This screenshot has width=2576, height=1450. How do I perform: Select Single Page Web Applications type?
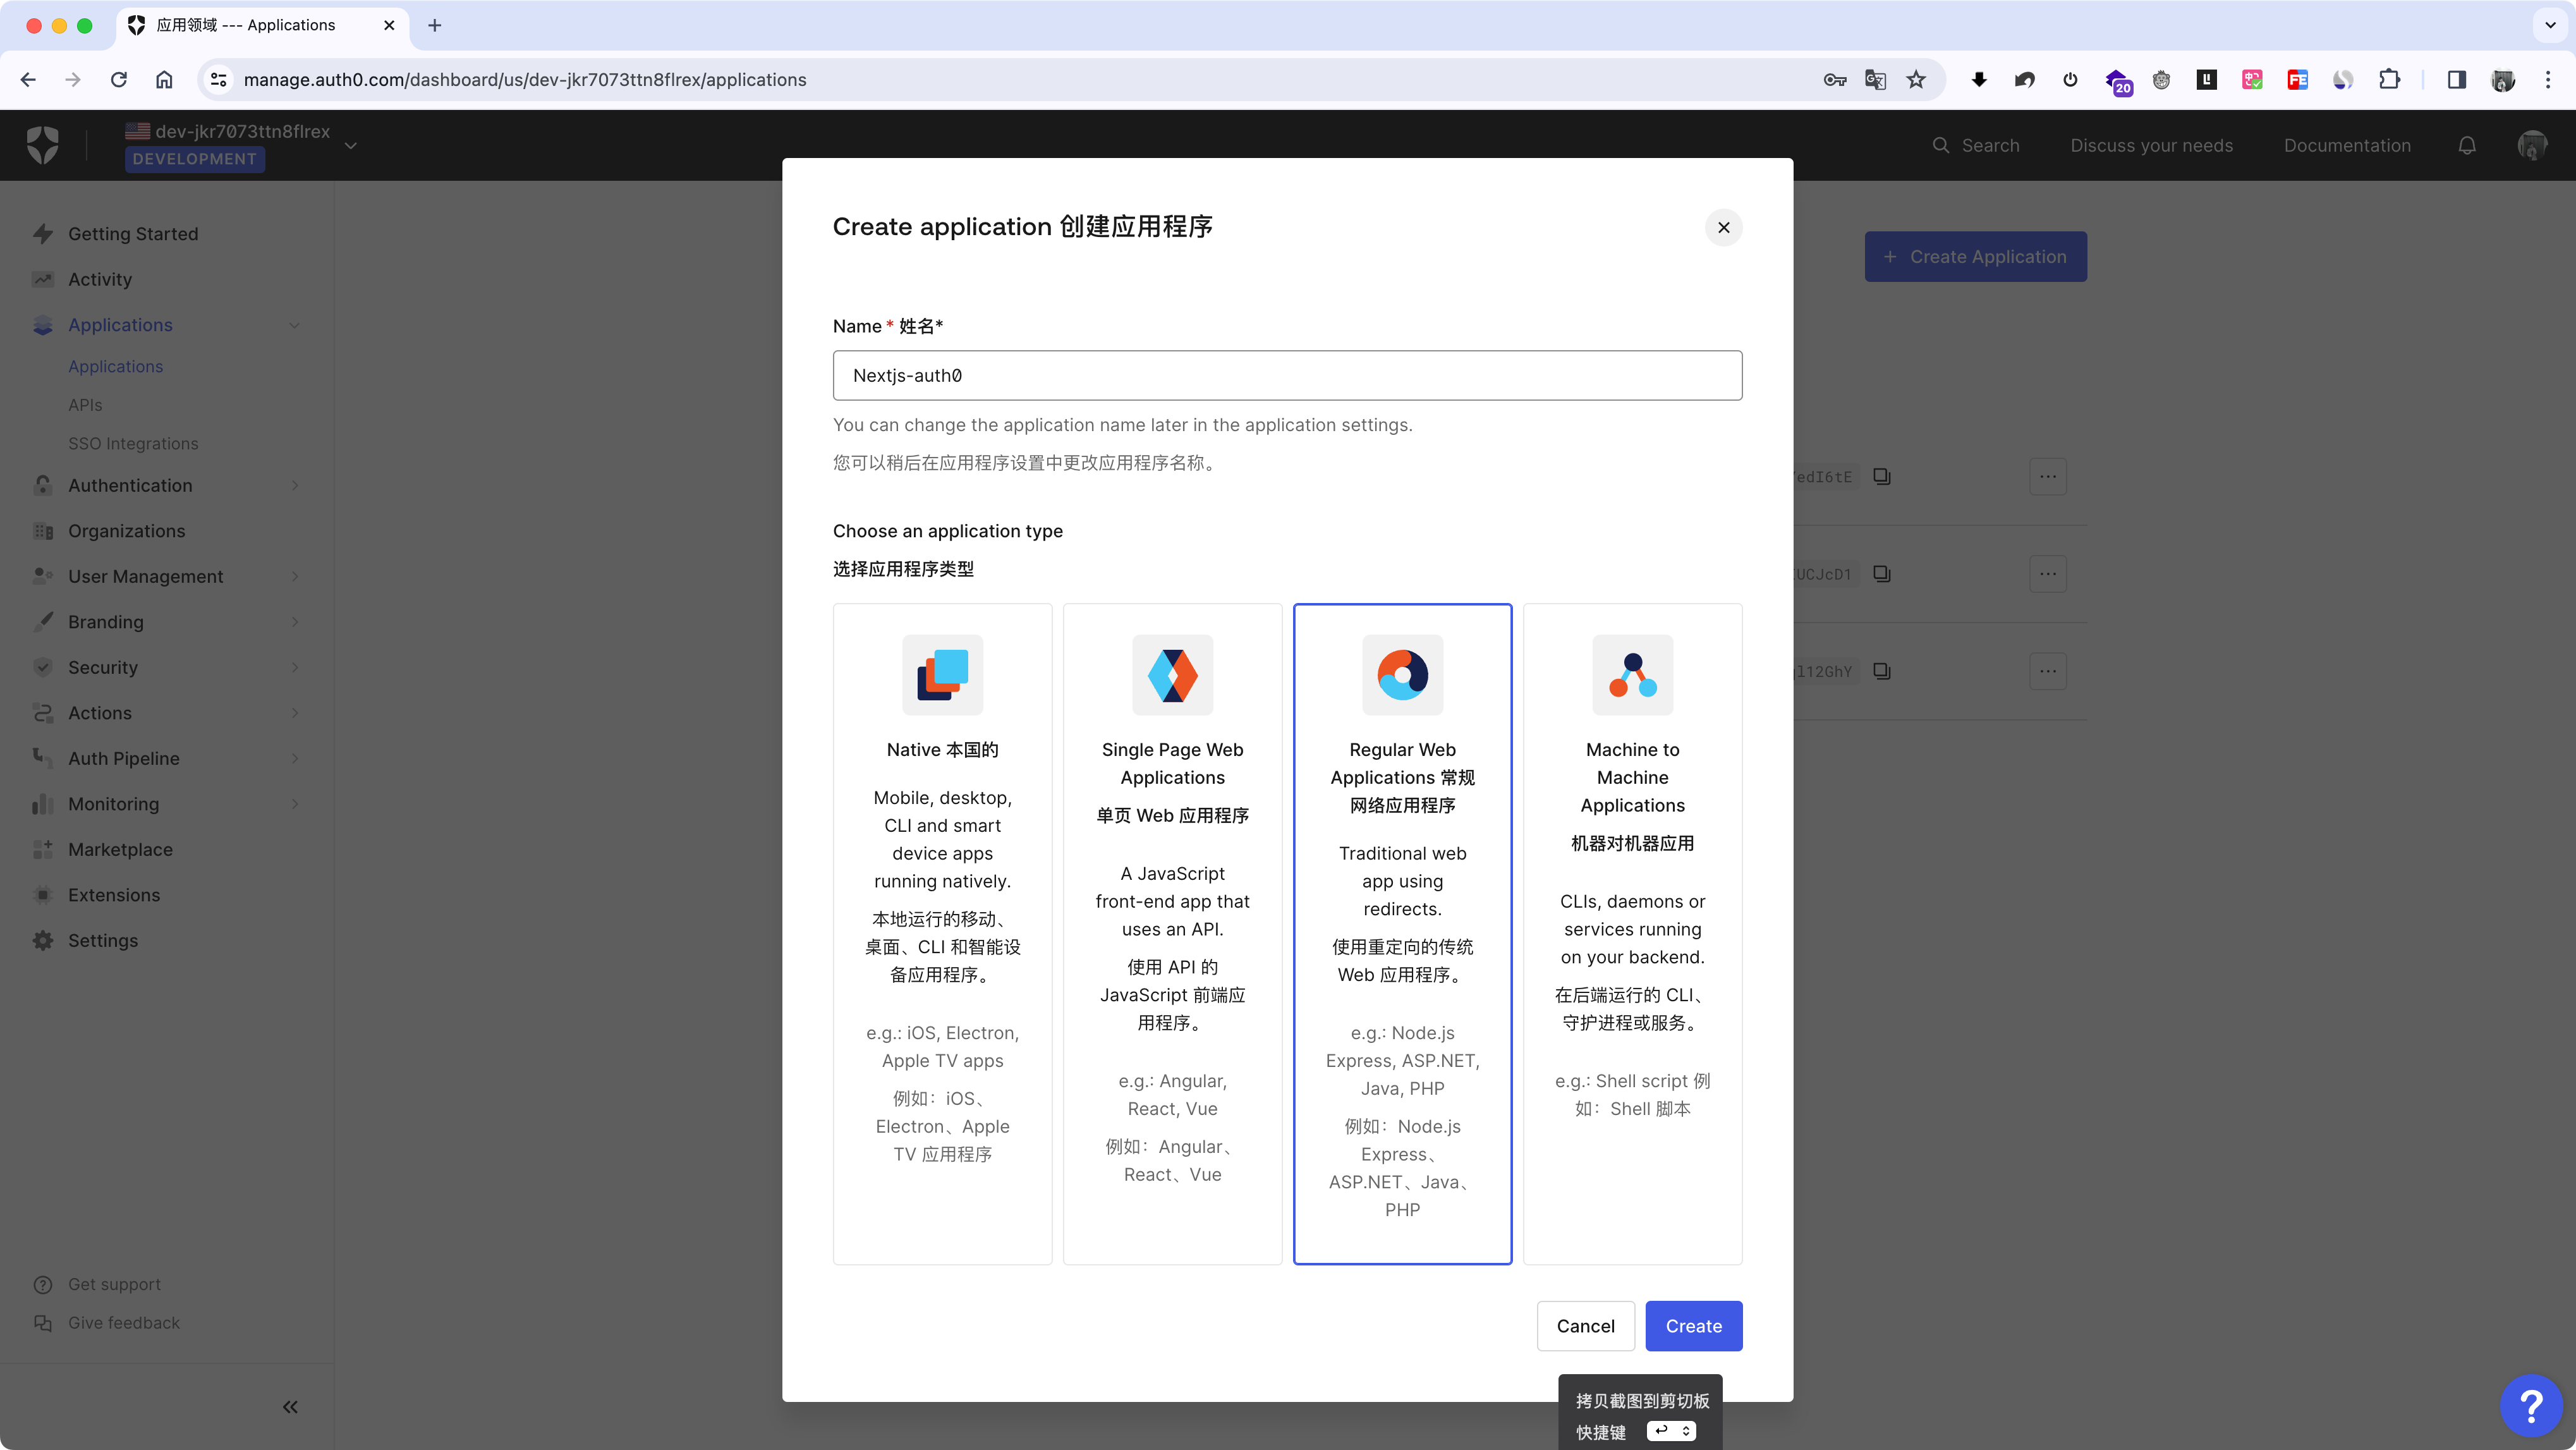coord(1172,930)
